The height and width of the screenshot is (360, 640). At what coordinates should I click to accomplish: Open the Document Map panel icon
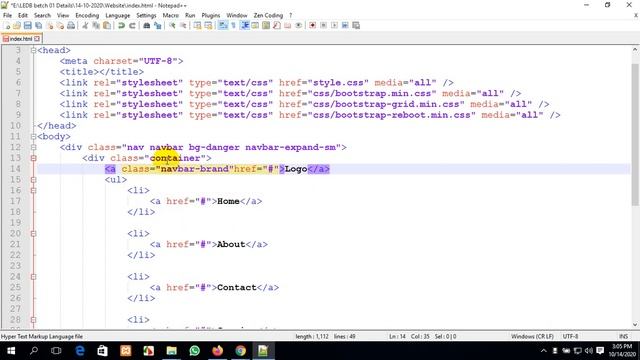[x=266, y=26]
